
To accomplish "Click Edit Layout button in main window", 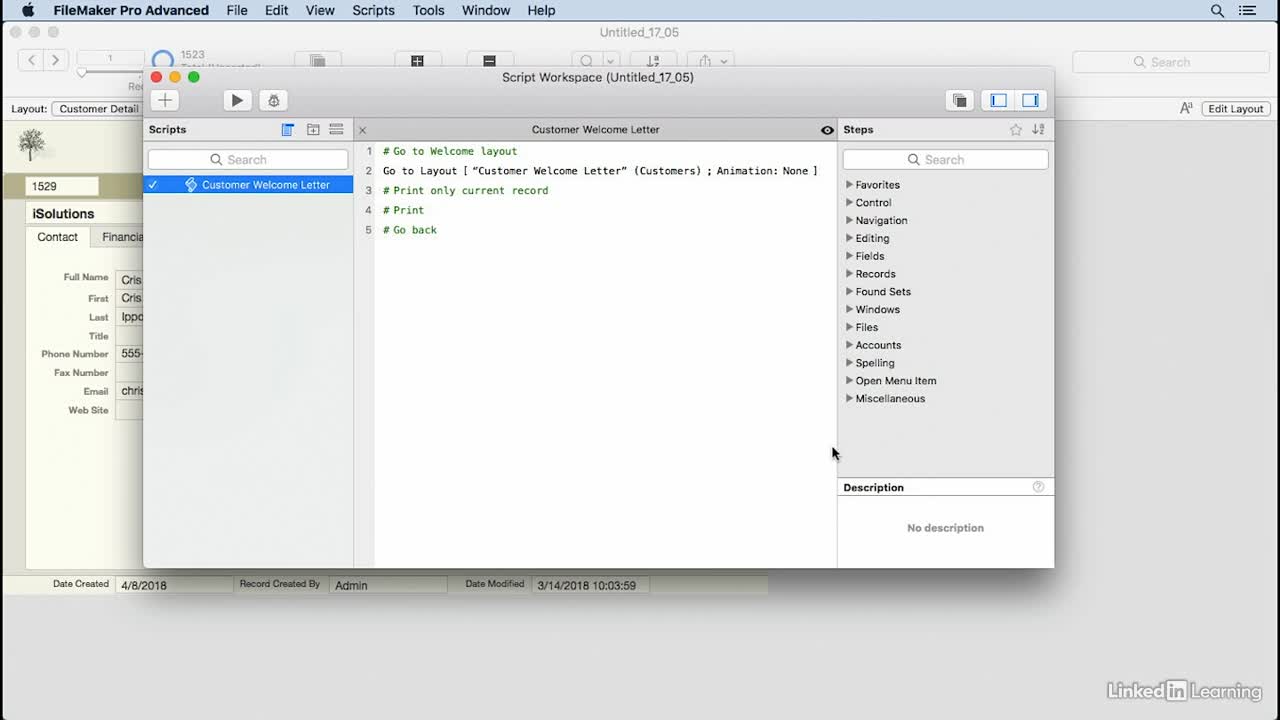I will pos(1235,109).
